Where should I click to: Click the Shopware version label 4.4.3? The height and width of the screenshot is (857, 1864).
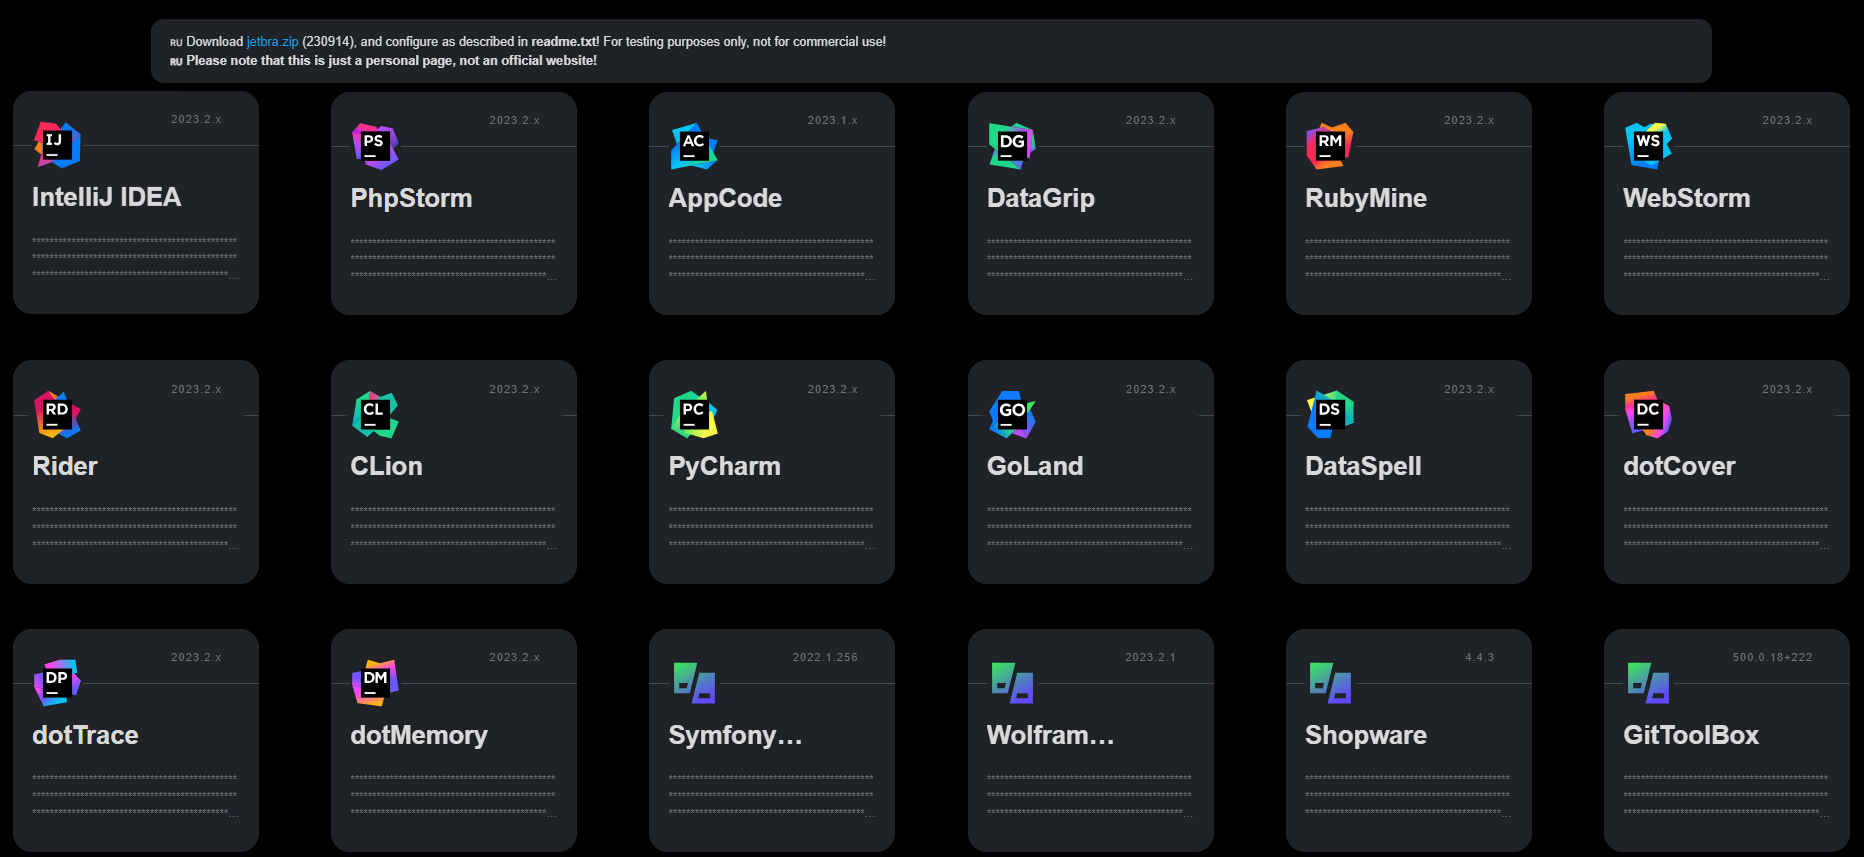(1479, 657)
